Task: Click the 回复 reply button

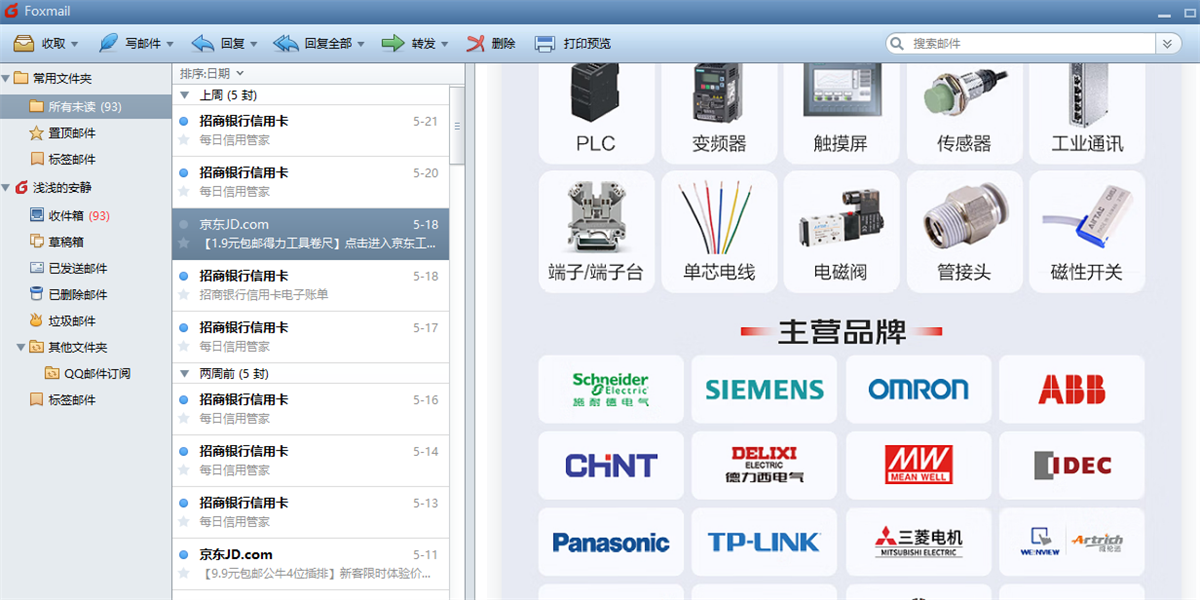Action: [218, 43]
